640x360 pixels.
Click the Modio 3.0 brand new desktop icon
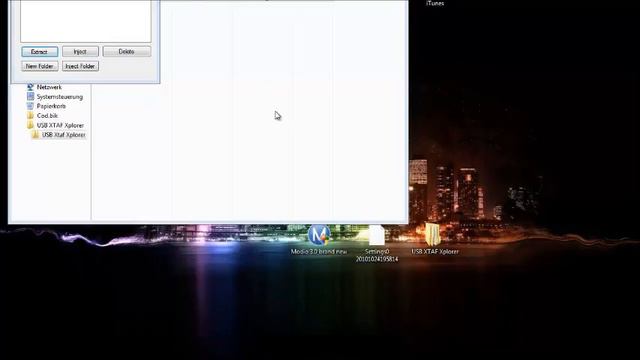point(319,235)
